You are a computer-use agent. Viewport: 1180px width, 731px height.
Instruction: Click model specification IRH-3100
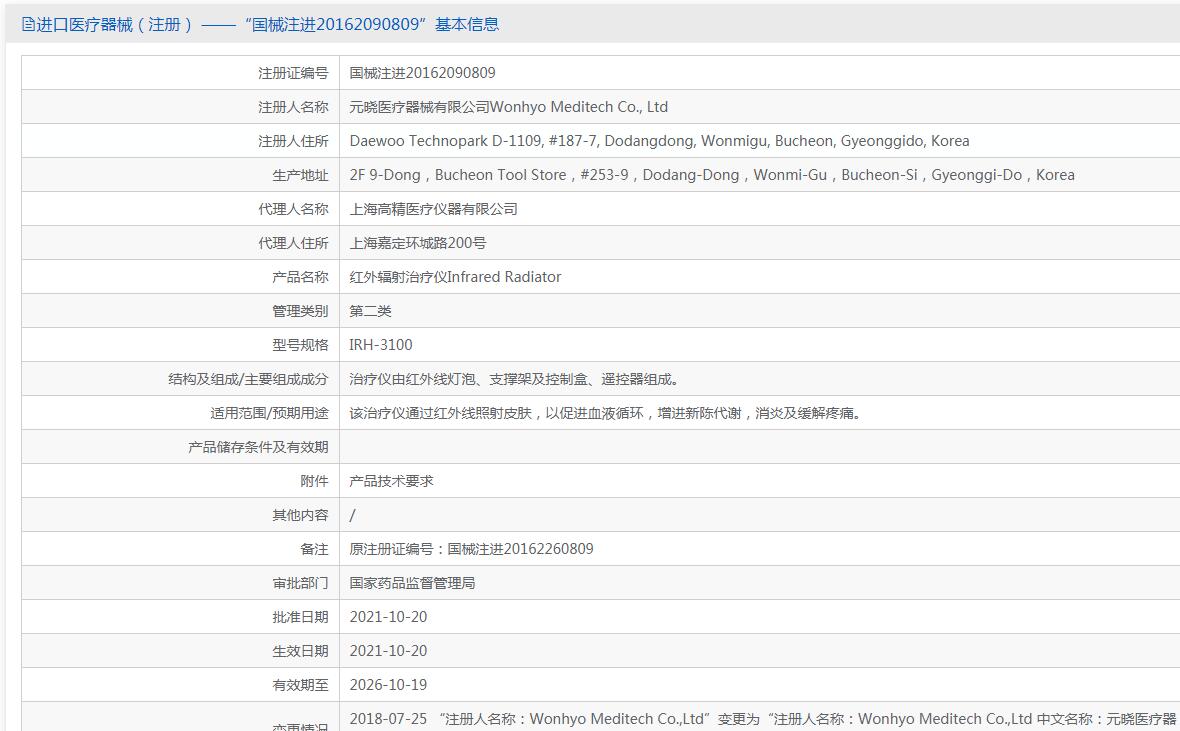point(380,345)
